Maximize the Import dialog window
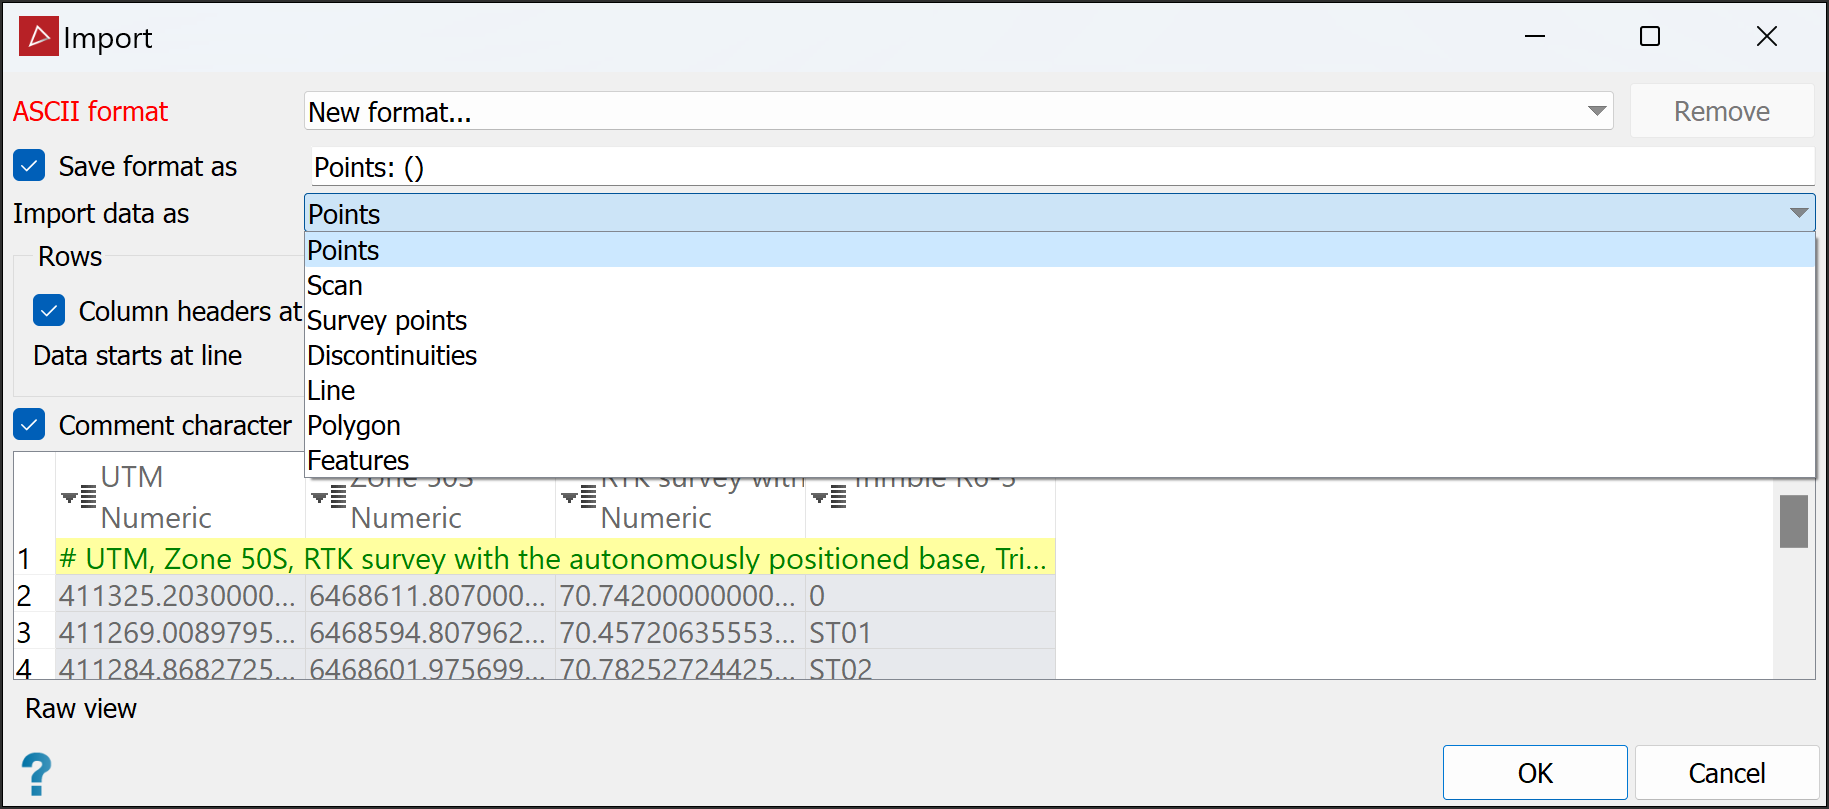Viewport: 1829px width, 809px height. [x=1650, y=37]
